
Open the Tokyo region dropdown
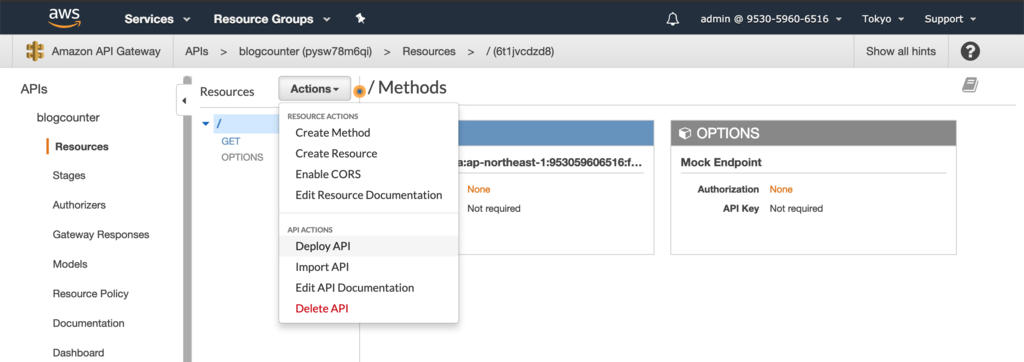883,19
